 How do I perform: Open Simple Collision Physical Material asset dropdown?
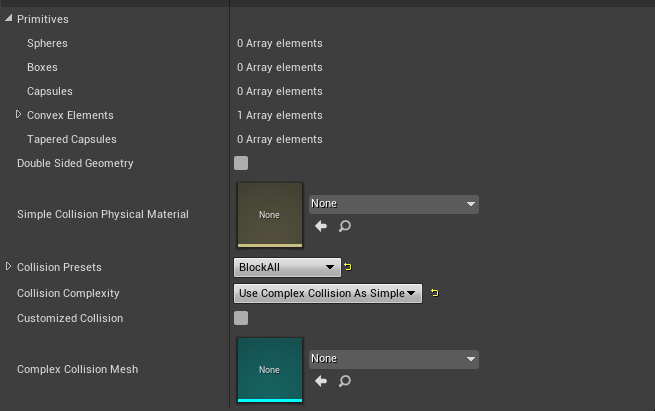point(394,204)
